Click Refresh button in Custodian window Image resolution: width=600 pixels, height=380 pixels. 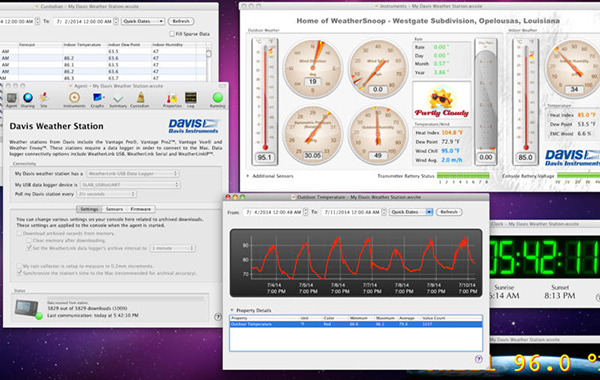[x=181, y=21]
